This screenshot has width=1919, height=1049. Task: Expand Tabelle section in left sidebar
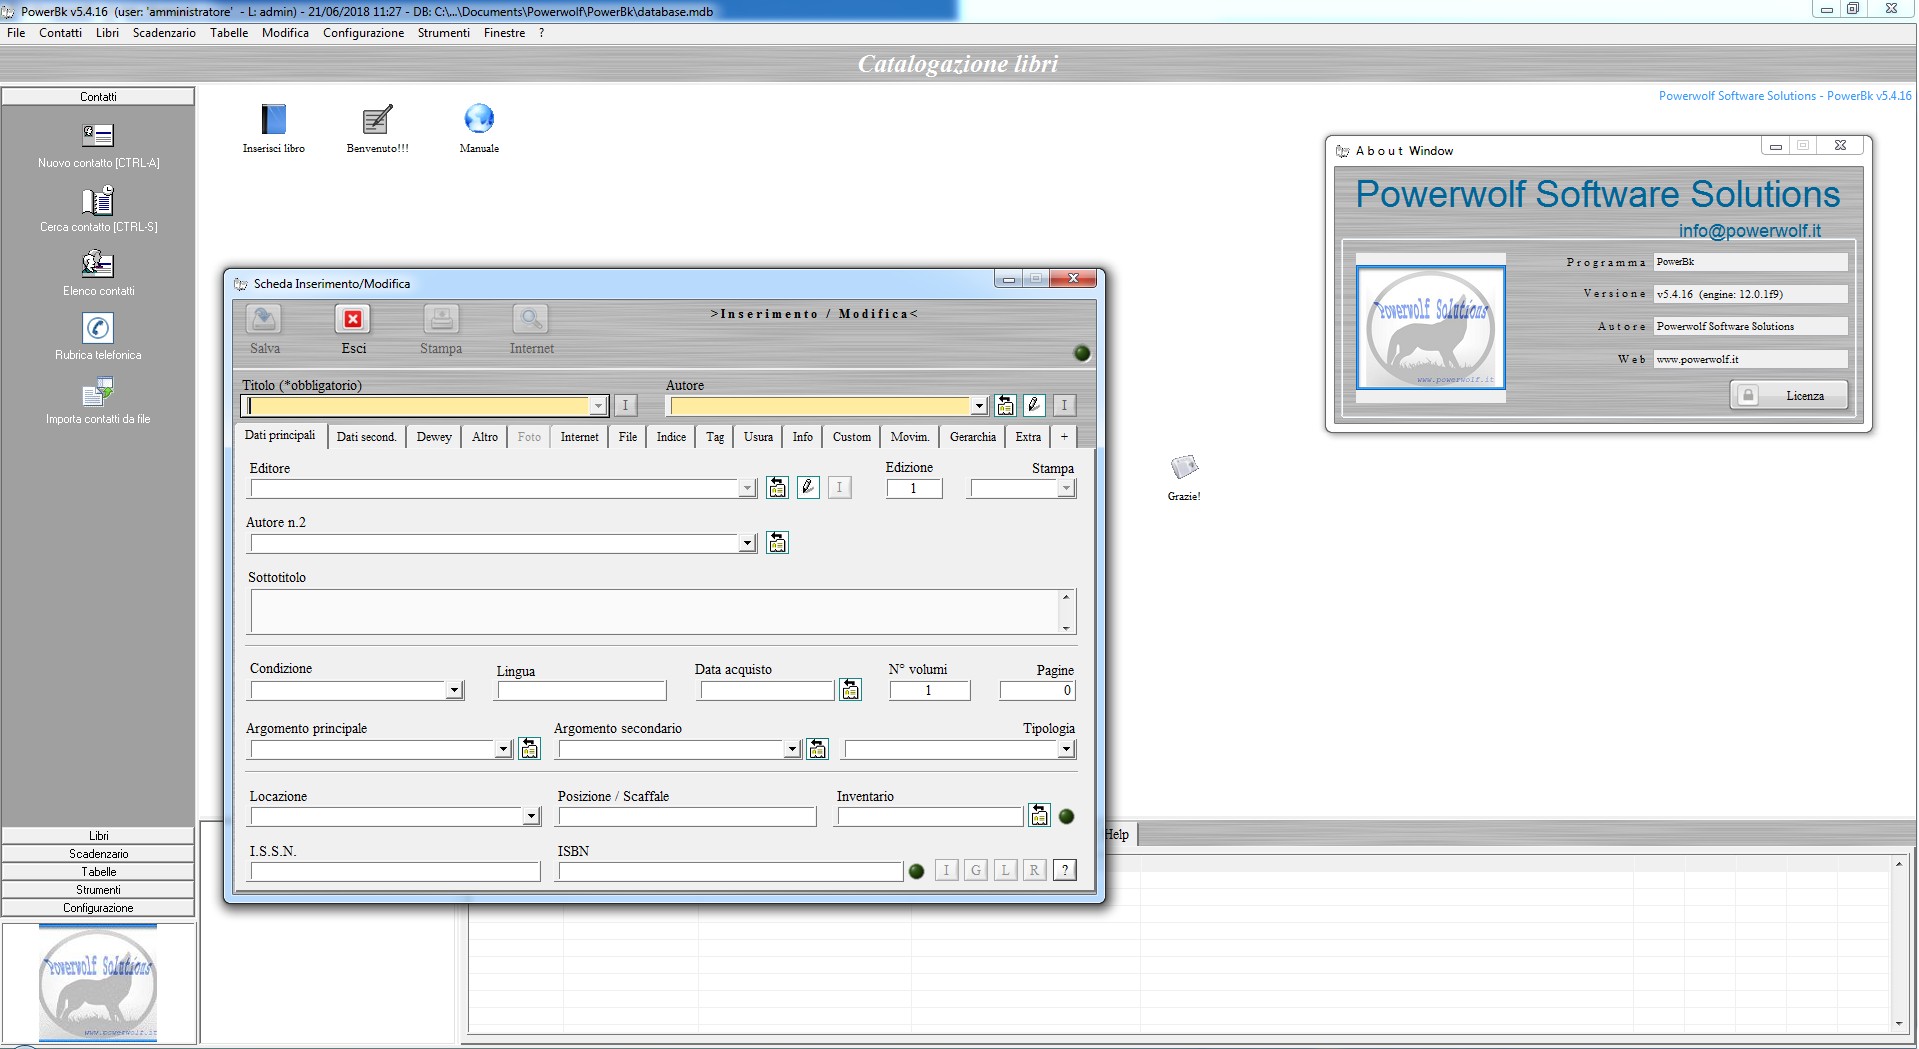point(98,872)
